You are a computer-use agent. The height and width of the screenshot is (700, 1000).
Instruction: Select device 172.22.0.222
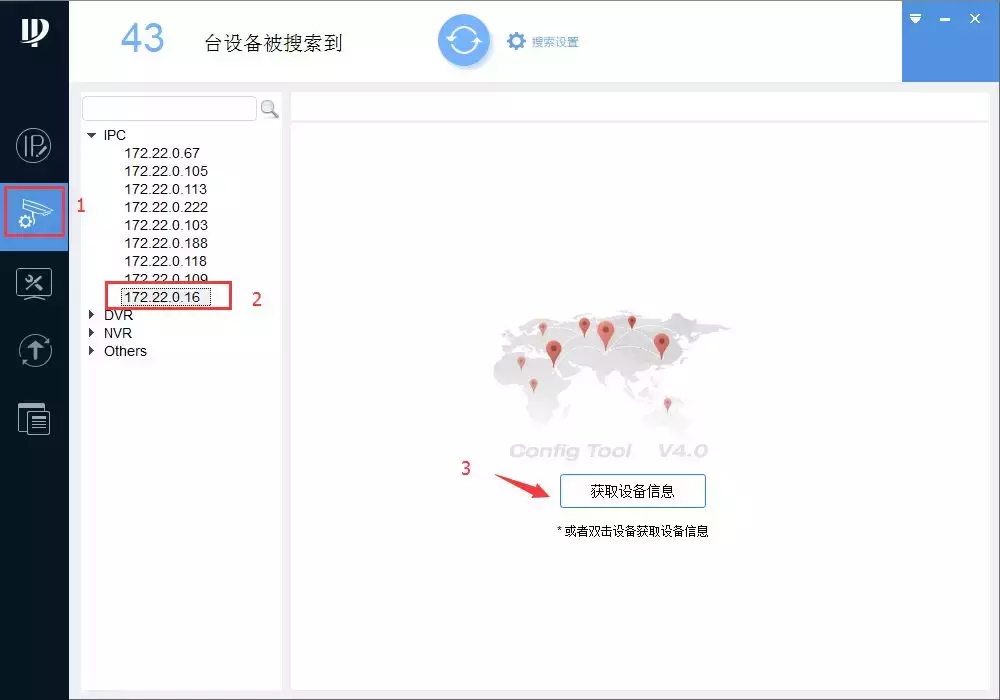coord(166,207)
